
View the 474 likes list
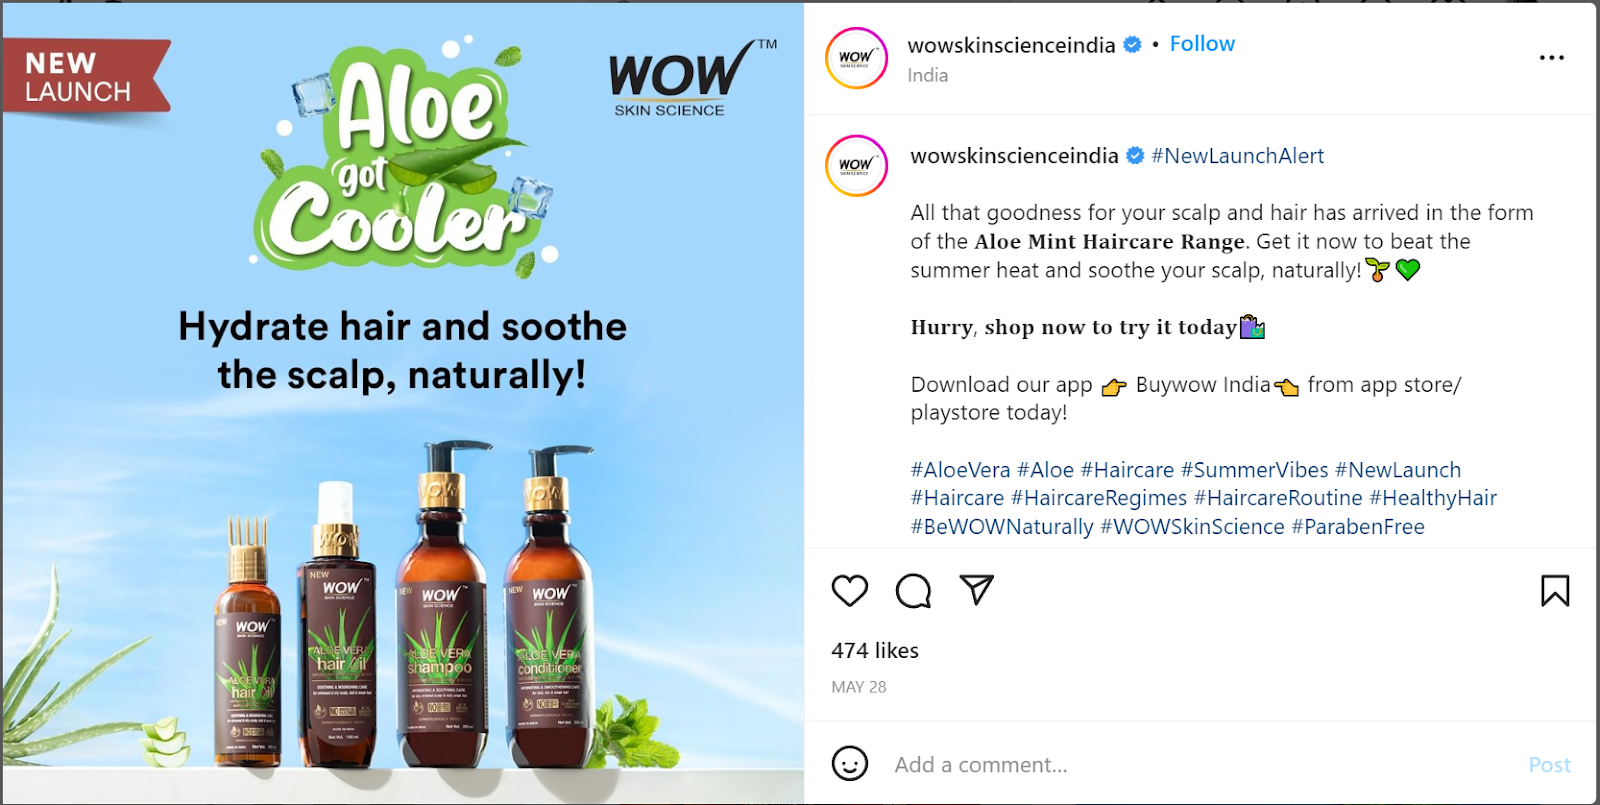[875, 651]
